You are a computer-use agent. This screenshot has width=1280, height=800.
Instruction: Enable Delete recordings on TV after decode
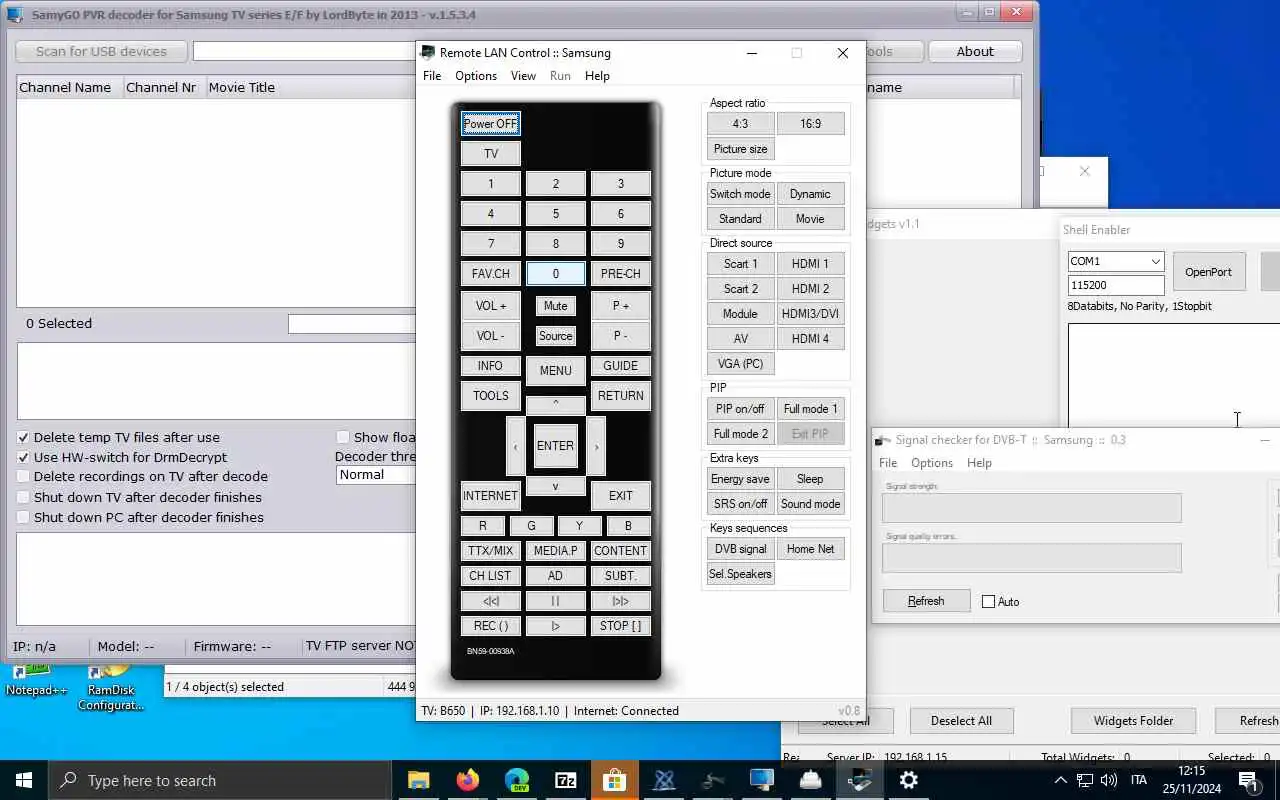point(24,477)
